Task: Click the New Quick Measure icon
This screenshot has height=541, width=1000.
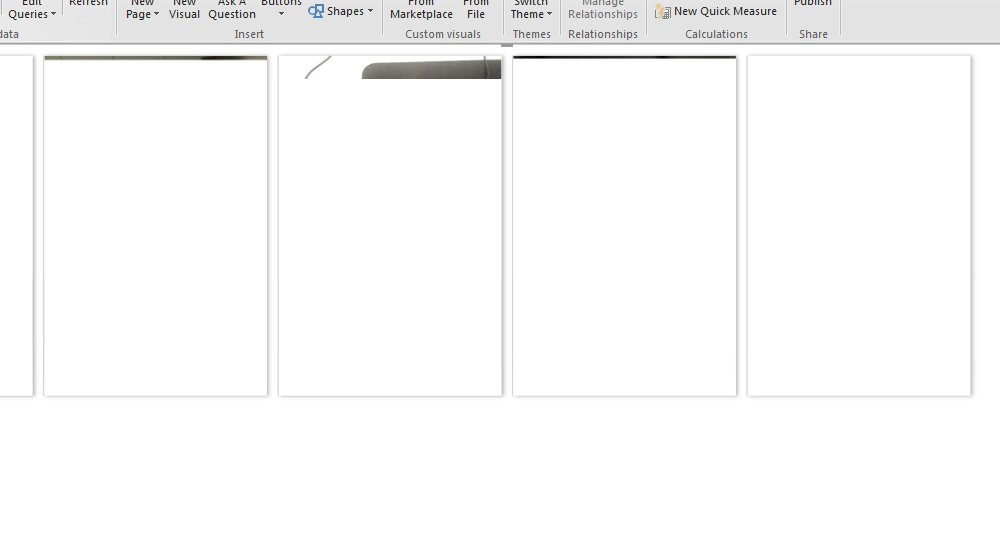Action: click(663, 11)
